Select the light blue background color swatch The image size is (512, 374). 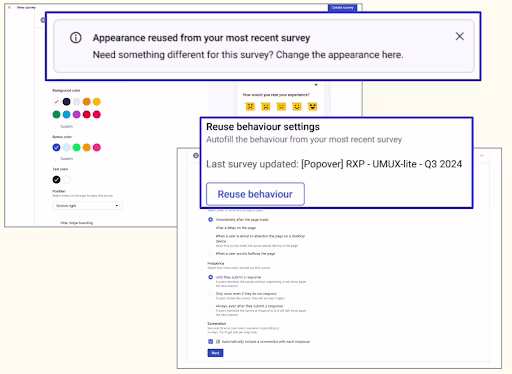[x=67, y=114]
